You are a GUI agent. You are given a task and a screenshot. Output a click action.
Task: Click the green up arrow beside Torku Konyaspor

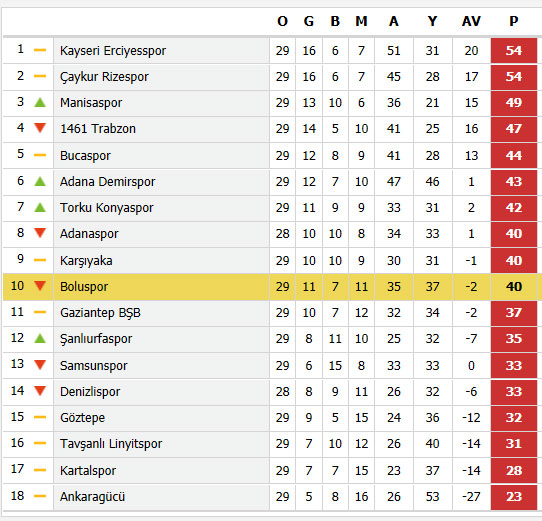coord(40,207)
